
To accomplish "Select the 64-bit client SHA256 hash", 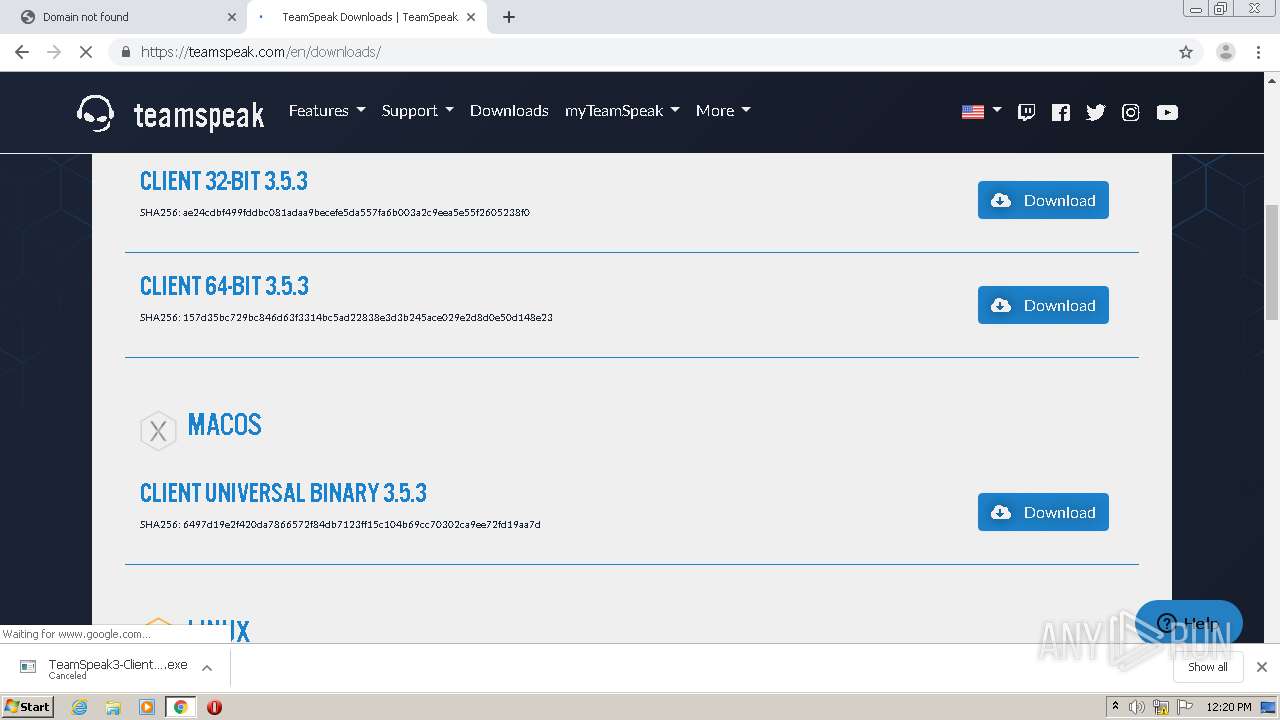I will tap(346, 318).
